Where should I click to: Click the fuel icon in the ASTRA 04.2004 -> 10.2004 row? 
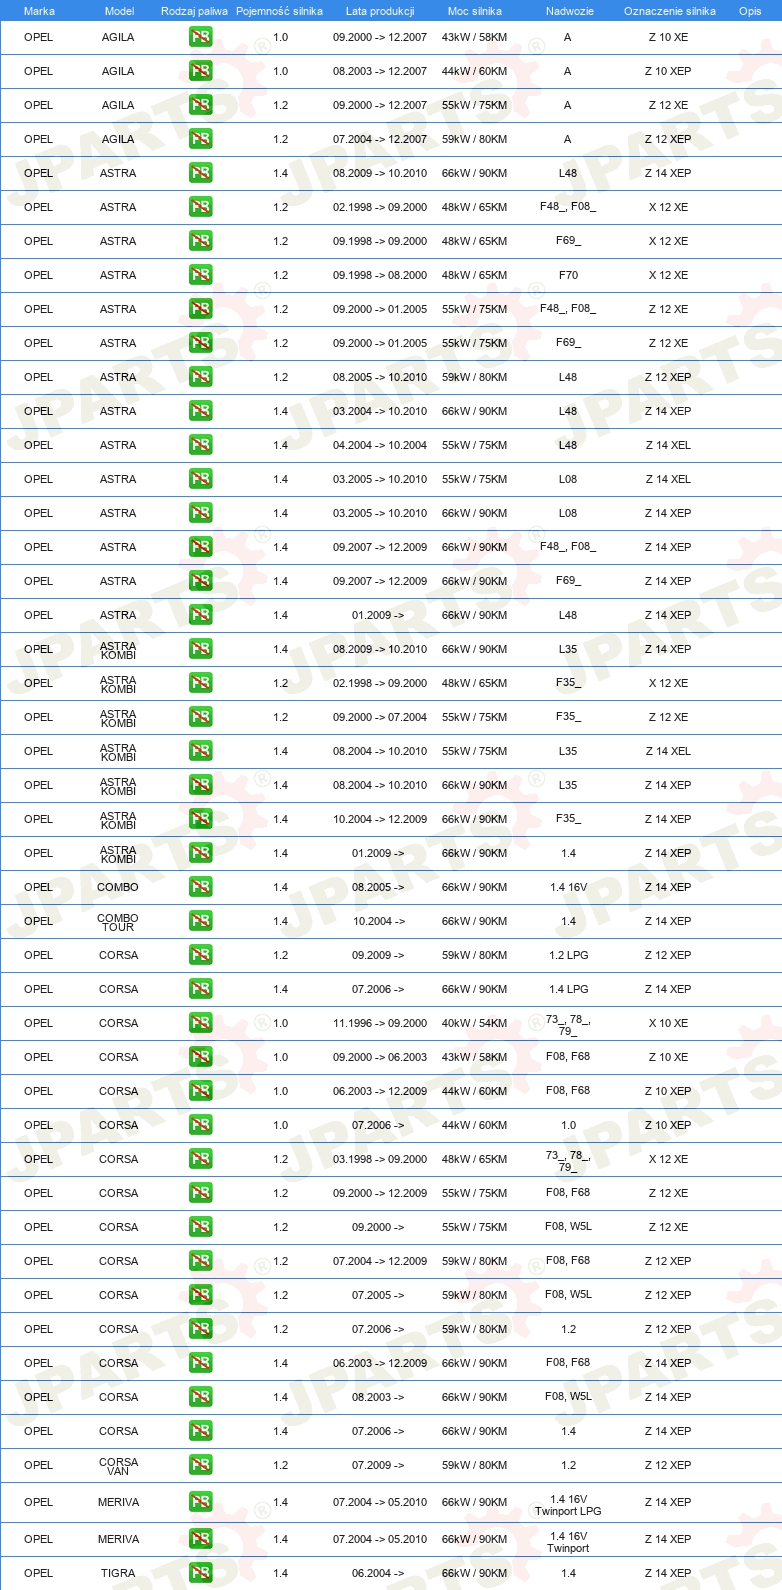click(200, 445)
